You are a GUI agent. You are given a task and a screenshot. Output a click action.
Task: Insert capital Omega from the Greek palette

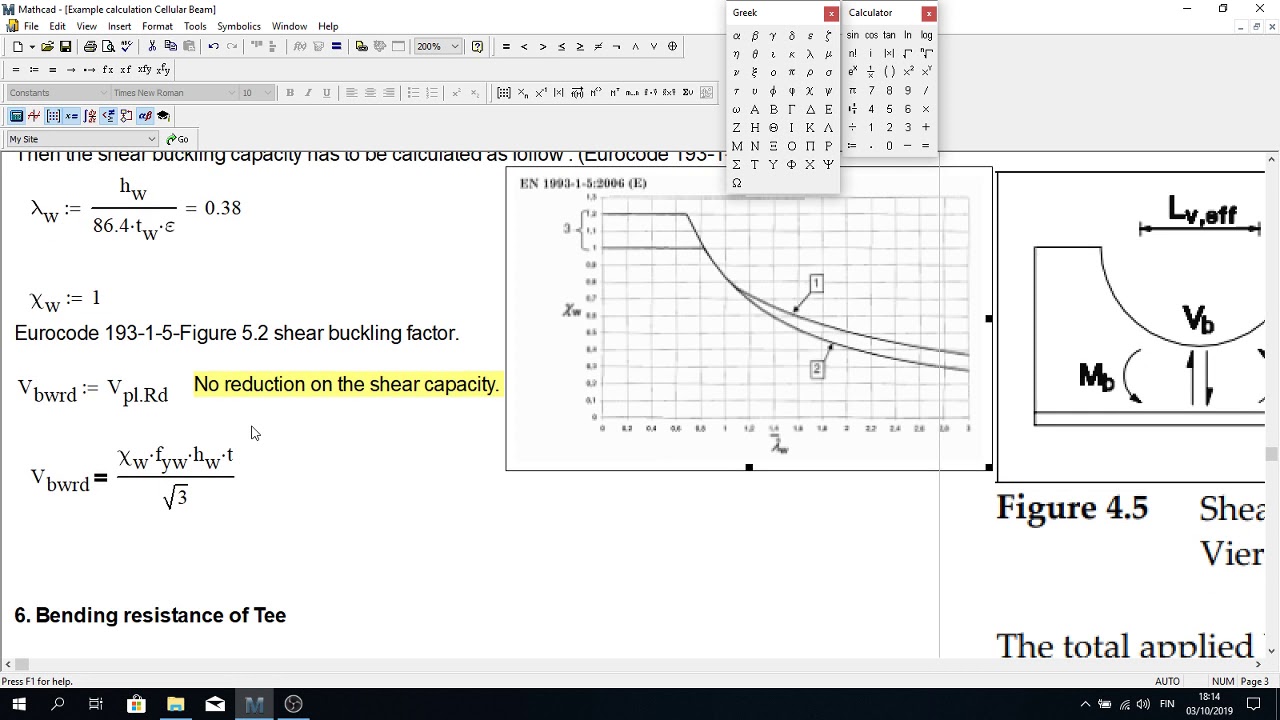736,183
